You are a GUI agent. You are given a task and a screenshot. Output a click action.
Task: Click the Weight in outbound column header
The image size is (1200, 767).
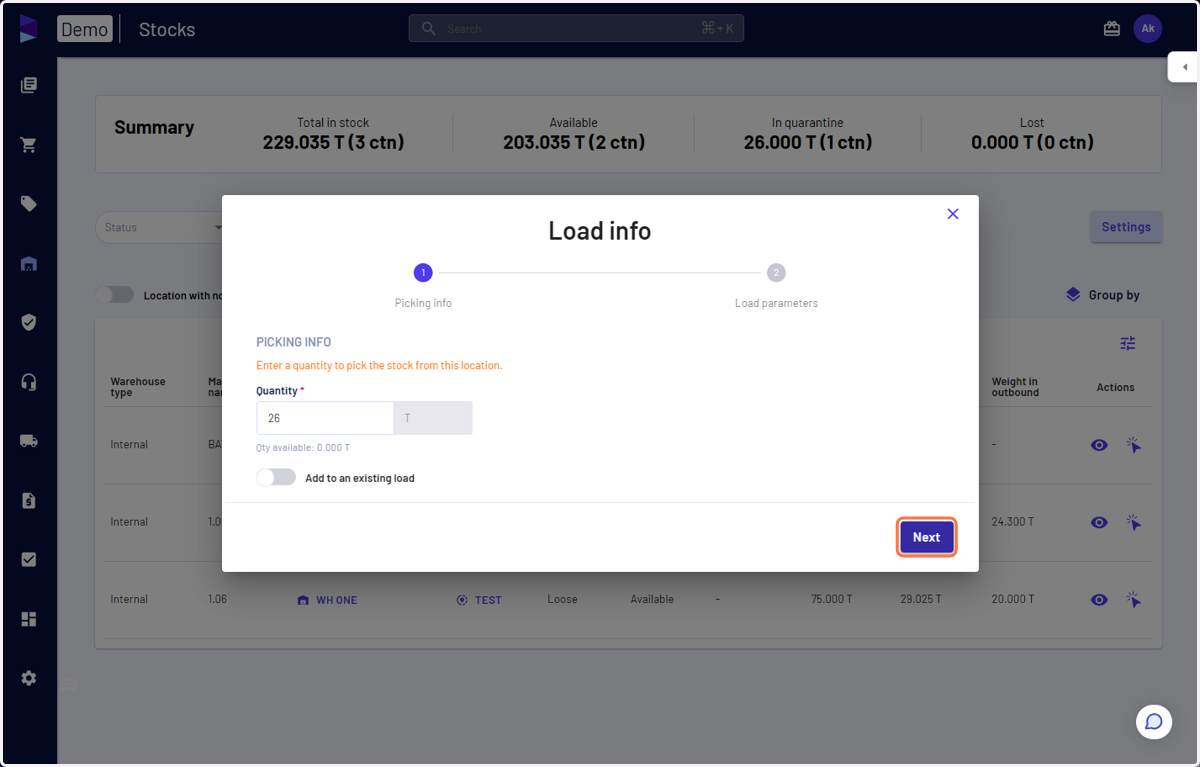1015,387
